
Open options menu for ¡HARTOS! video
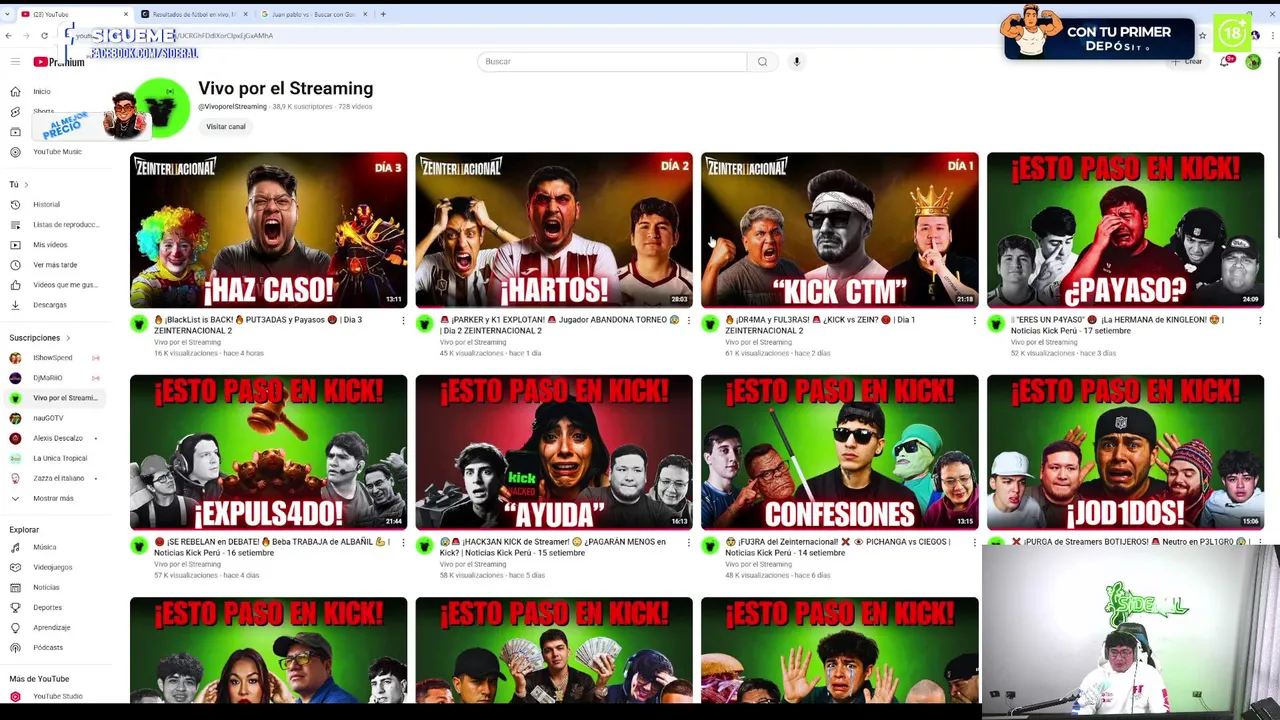[x=689, y=321]
